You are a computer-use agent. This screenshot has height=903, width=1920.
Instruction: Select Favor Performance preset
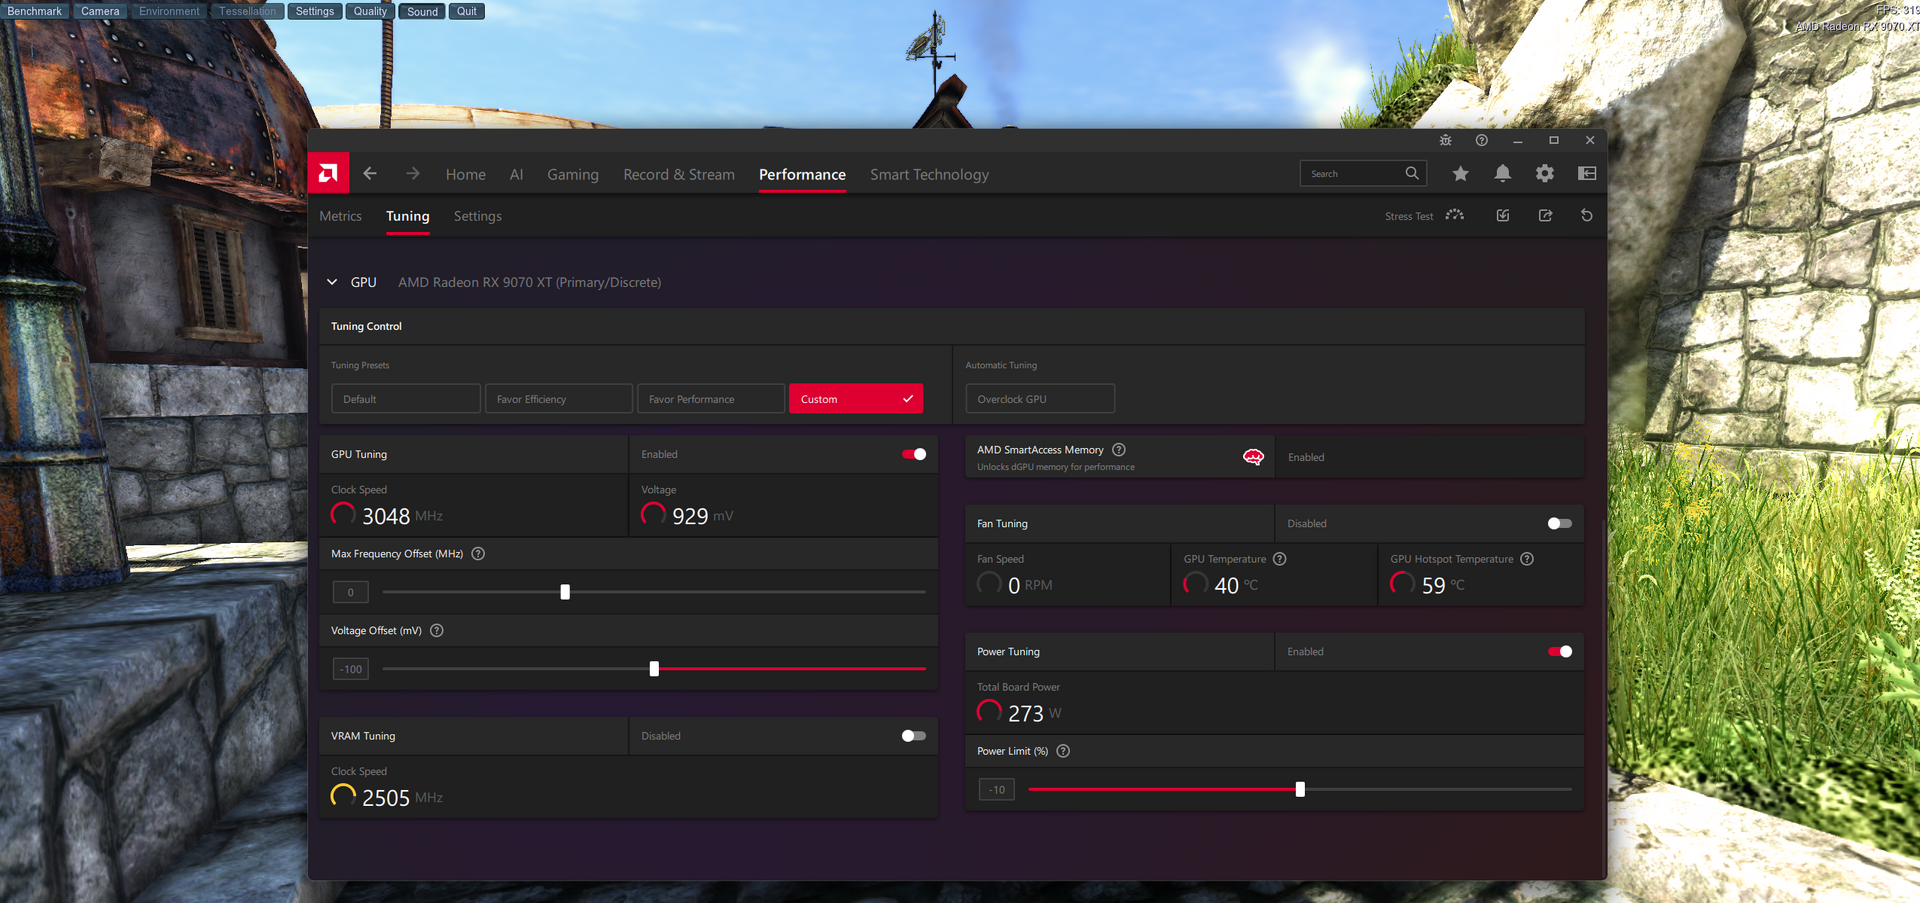(x=711, y=399)
